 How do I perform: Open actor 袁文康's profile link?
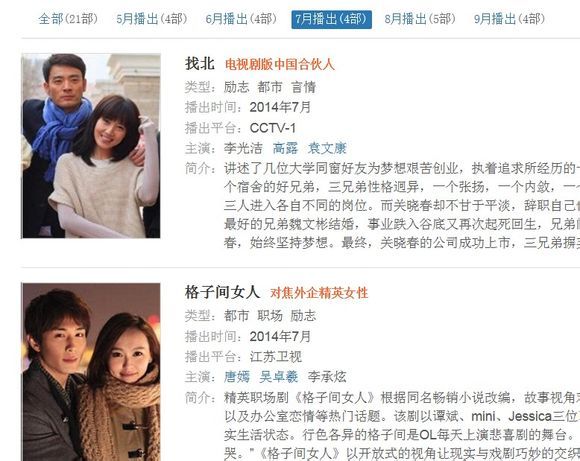327,148
